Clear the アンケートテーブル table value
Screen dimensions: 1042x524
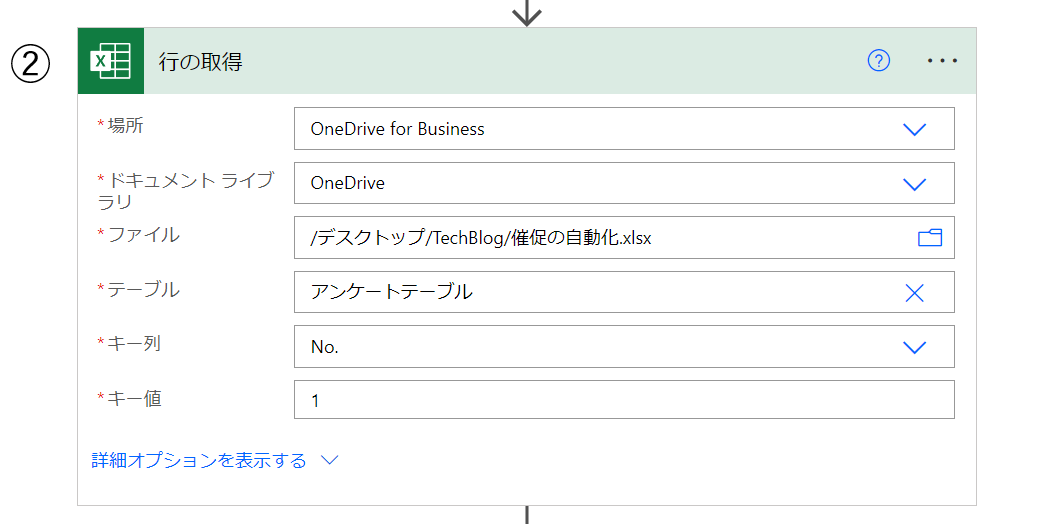tap(914, 292)
